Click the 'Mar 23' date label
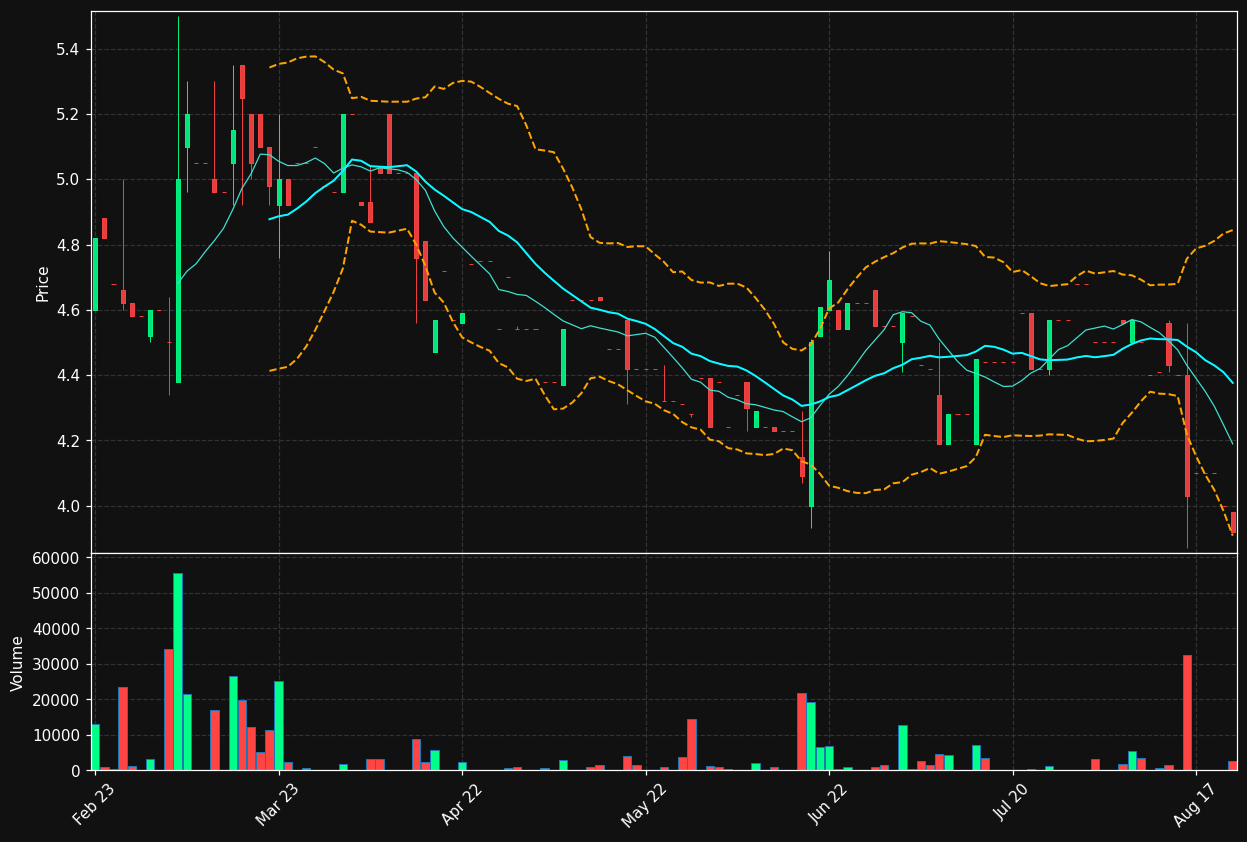 276,804
